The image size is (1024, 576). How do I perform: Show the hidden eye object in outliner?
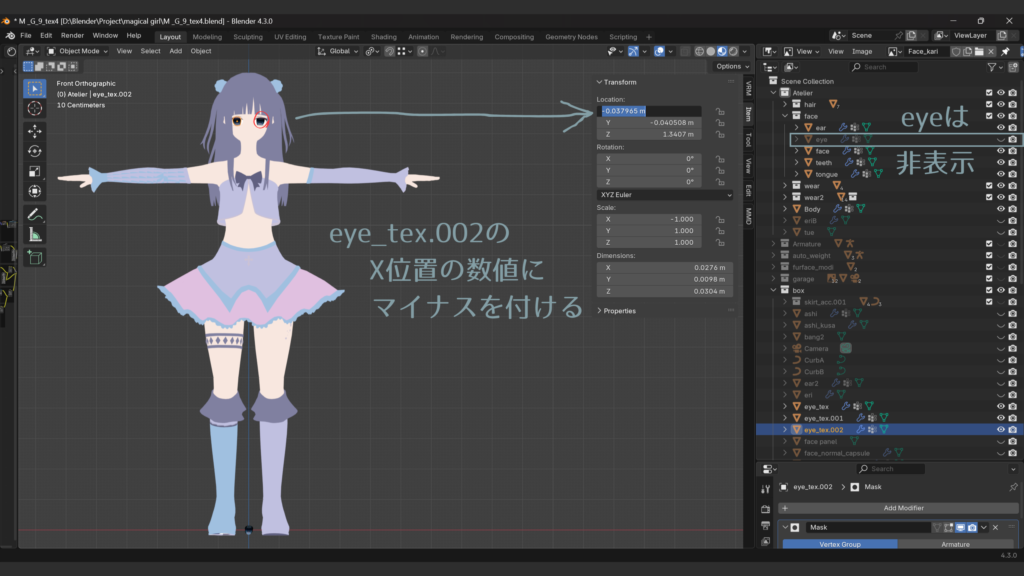[1001, 140]
